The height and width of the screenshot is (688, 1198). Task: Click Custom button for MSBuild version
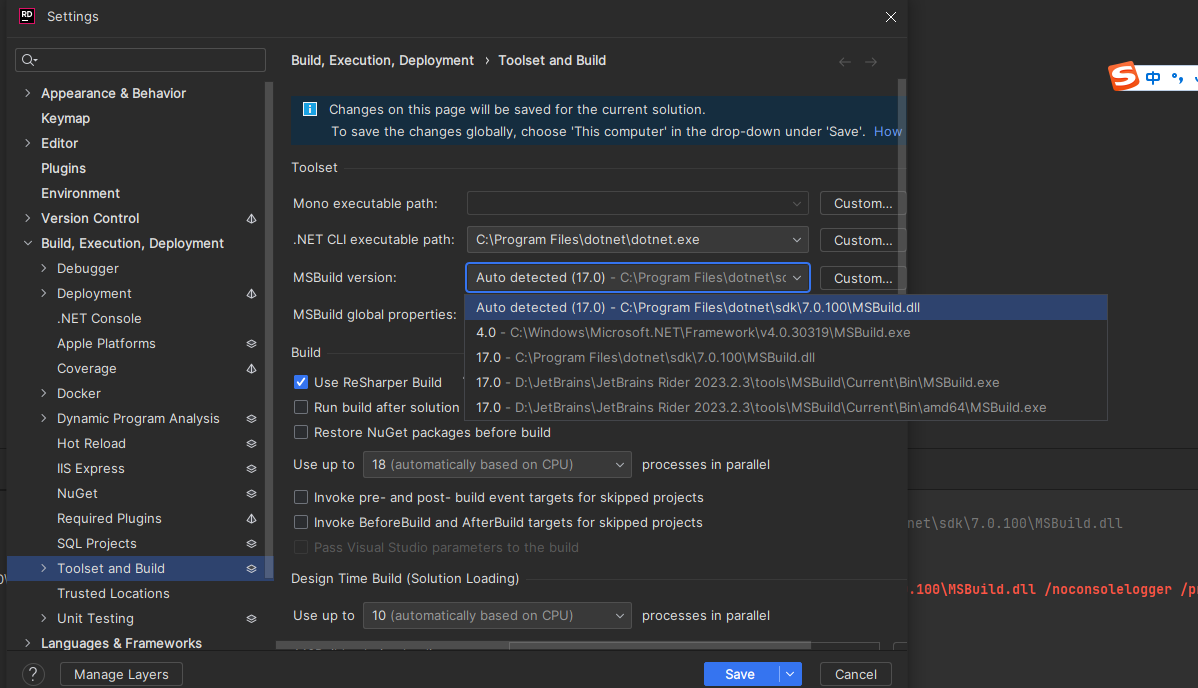pos(863,278)
